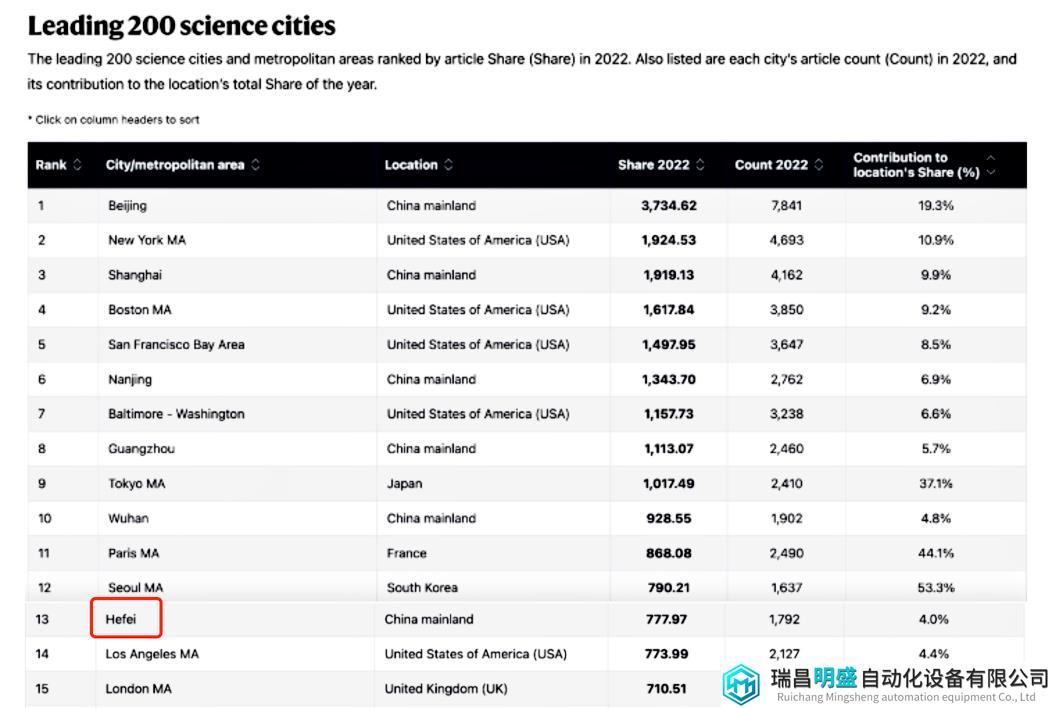Select the Hefei city cell
This screenshot has width=1050, height=708.
tap(121, 619)
